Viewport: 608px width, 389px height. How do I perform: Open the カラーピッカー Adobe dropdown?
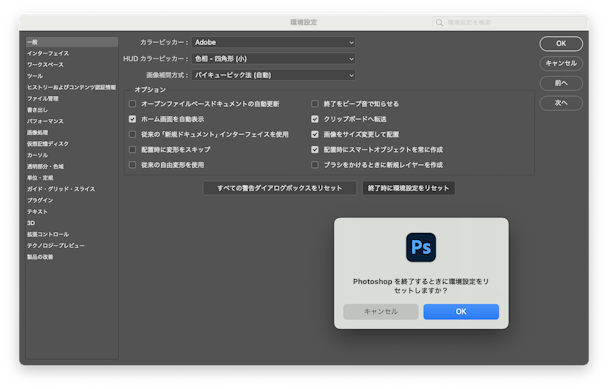(273, 42)
